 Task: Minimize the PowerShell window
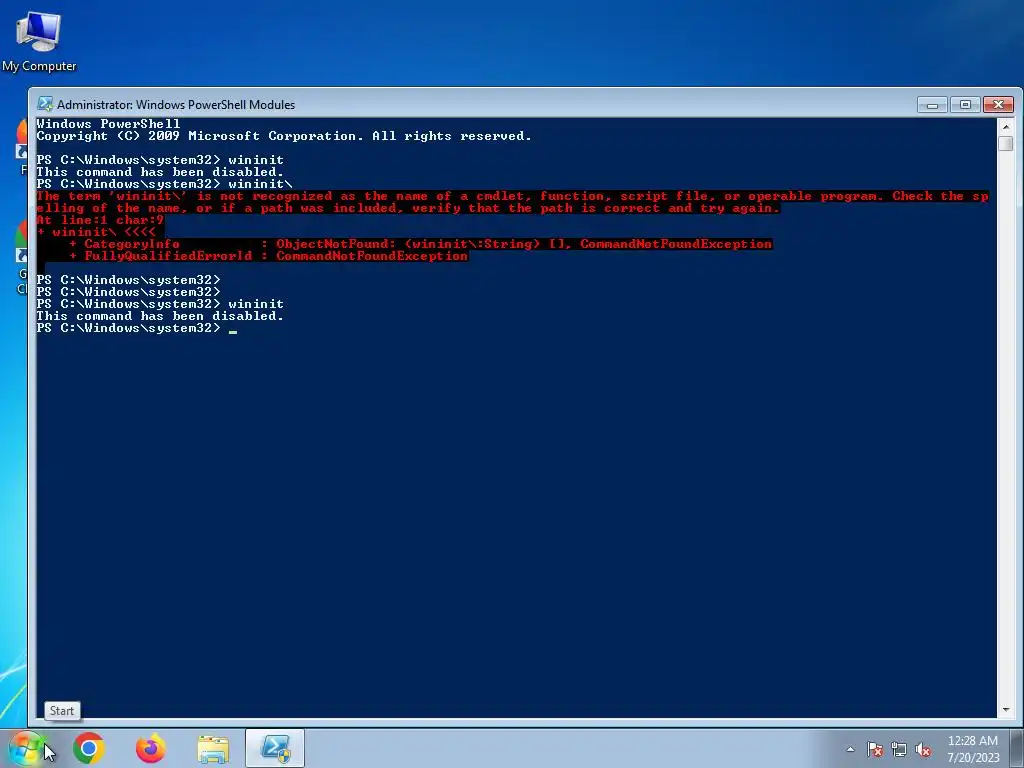tap(932, 104)
